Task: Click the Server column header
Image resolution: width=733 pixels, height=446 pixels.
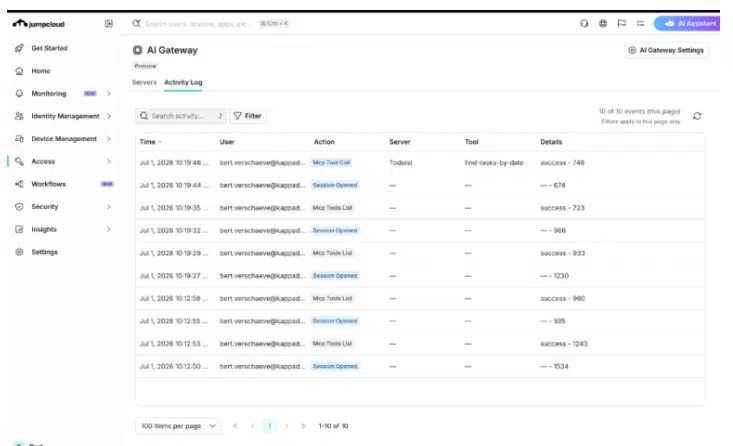Action: pos(400,142)
